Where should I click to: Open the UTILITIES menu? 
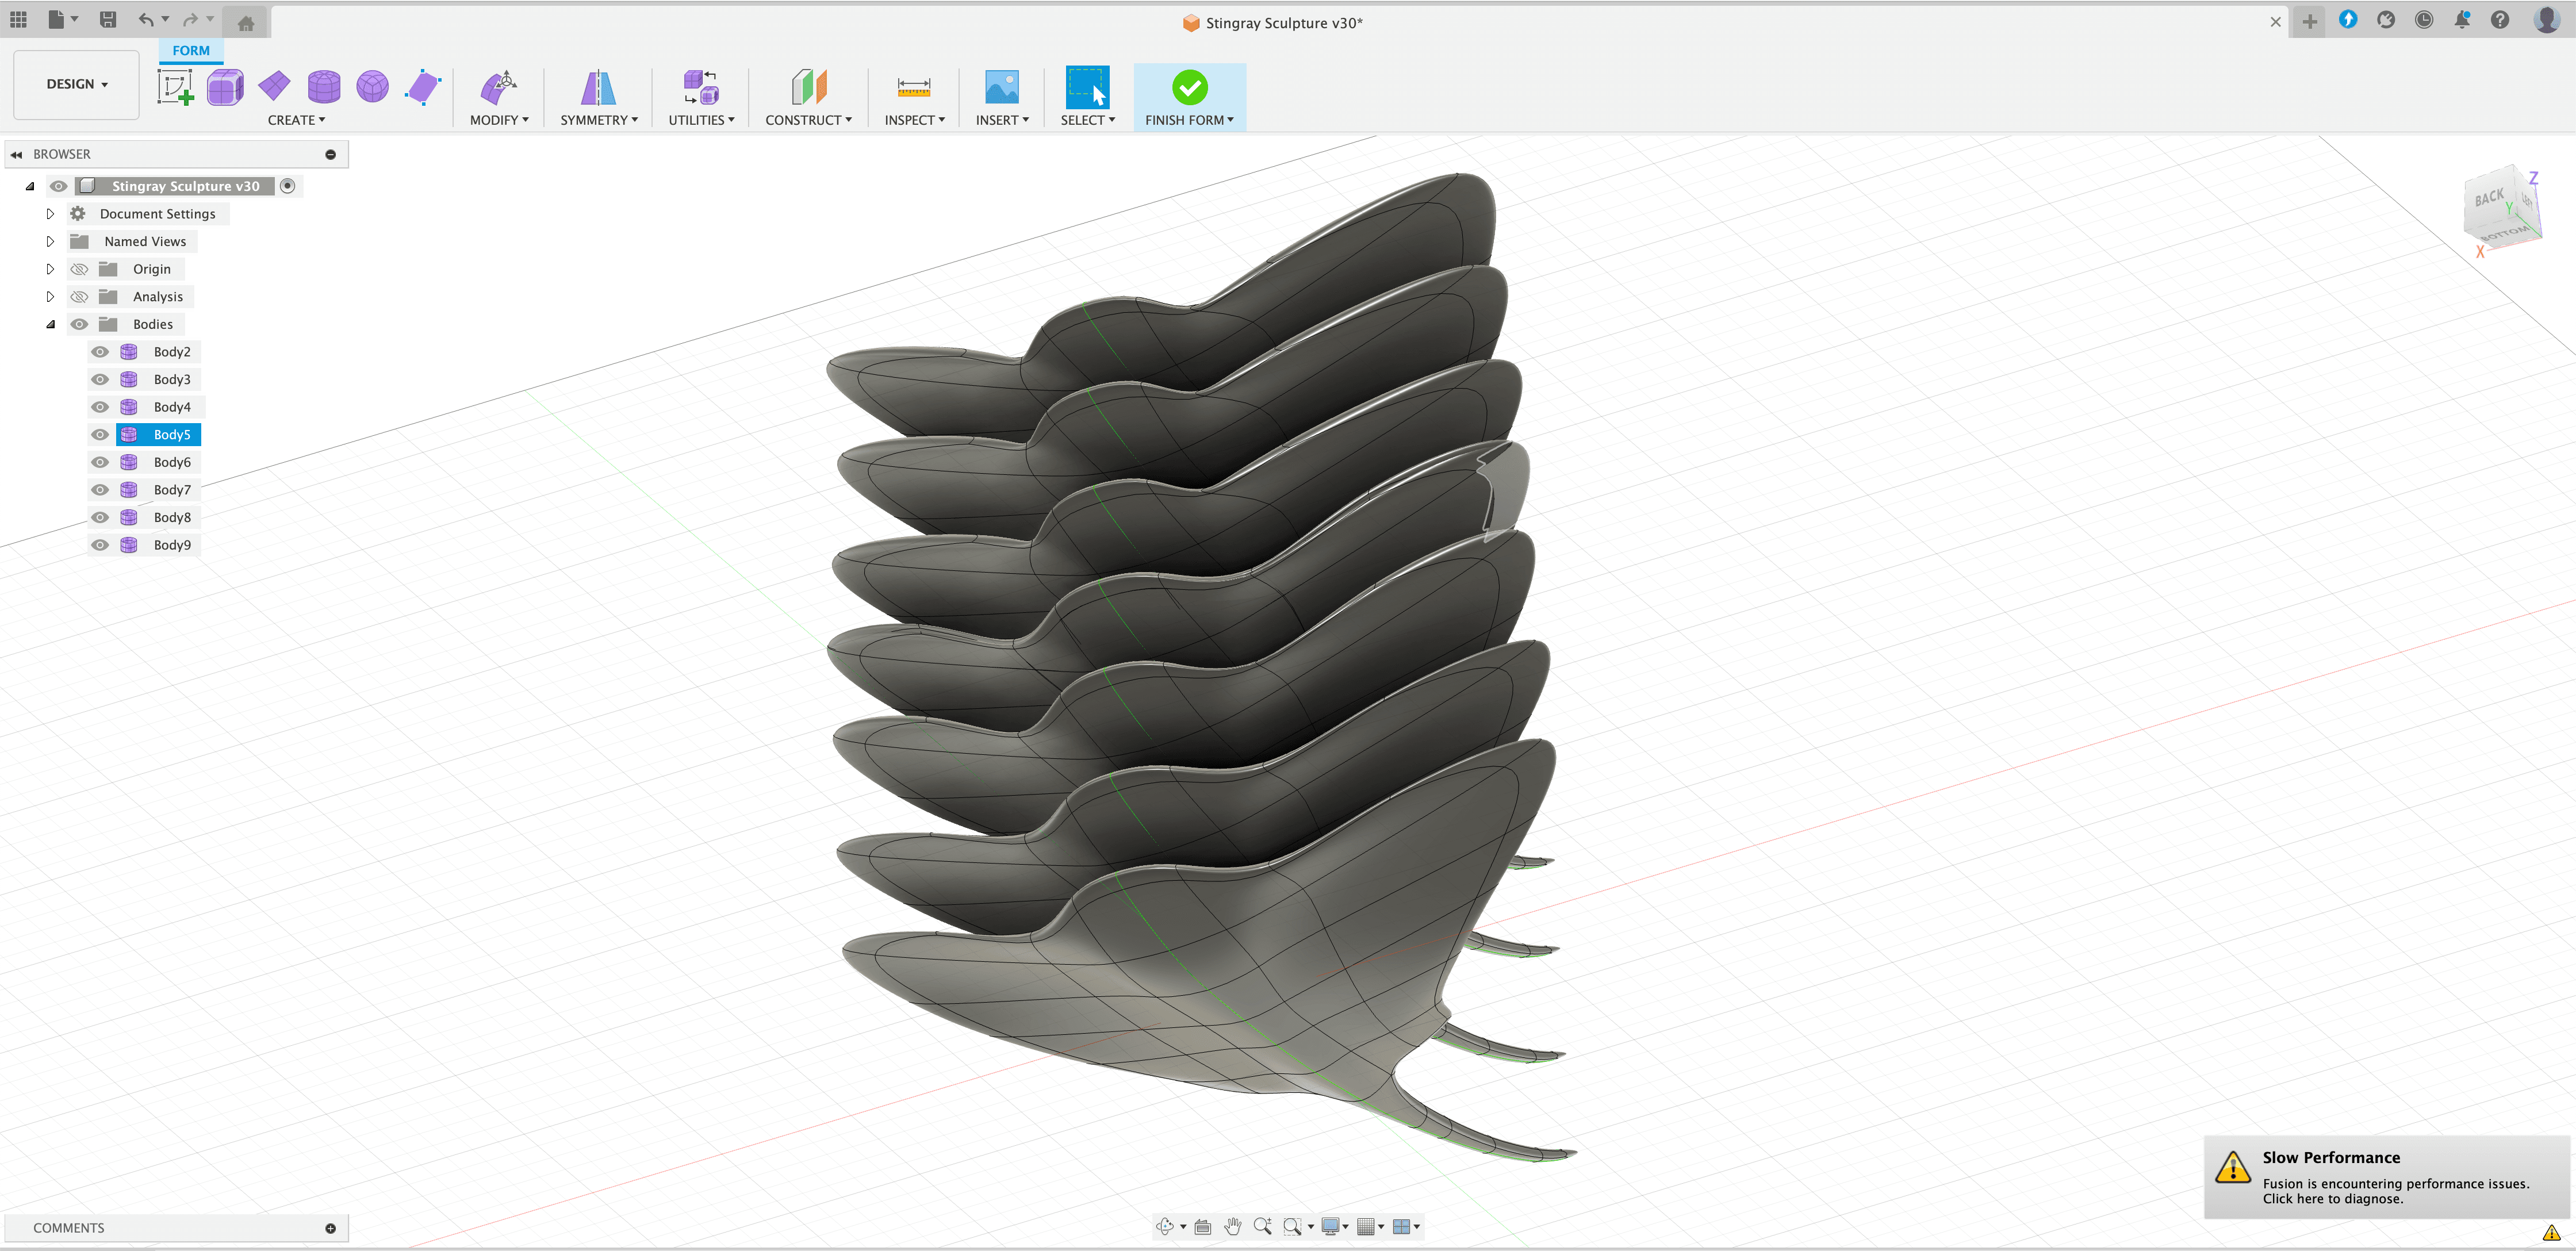click(701, 120)
